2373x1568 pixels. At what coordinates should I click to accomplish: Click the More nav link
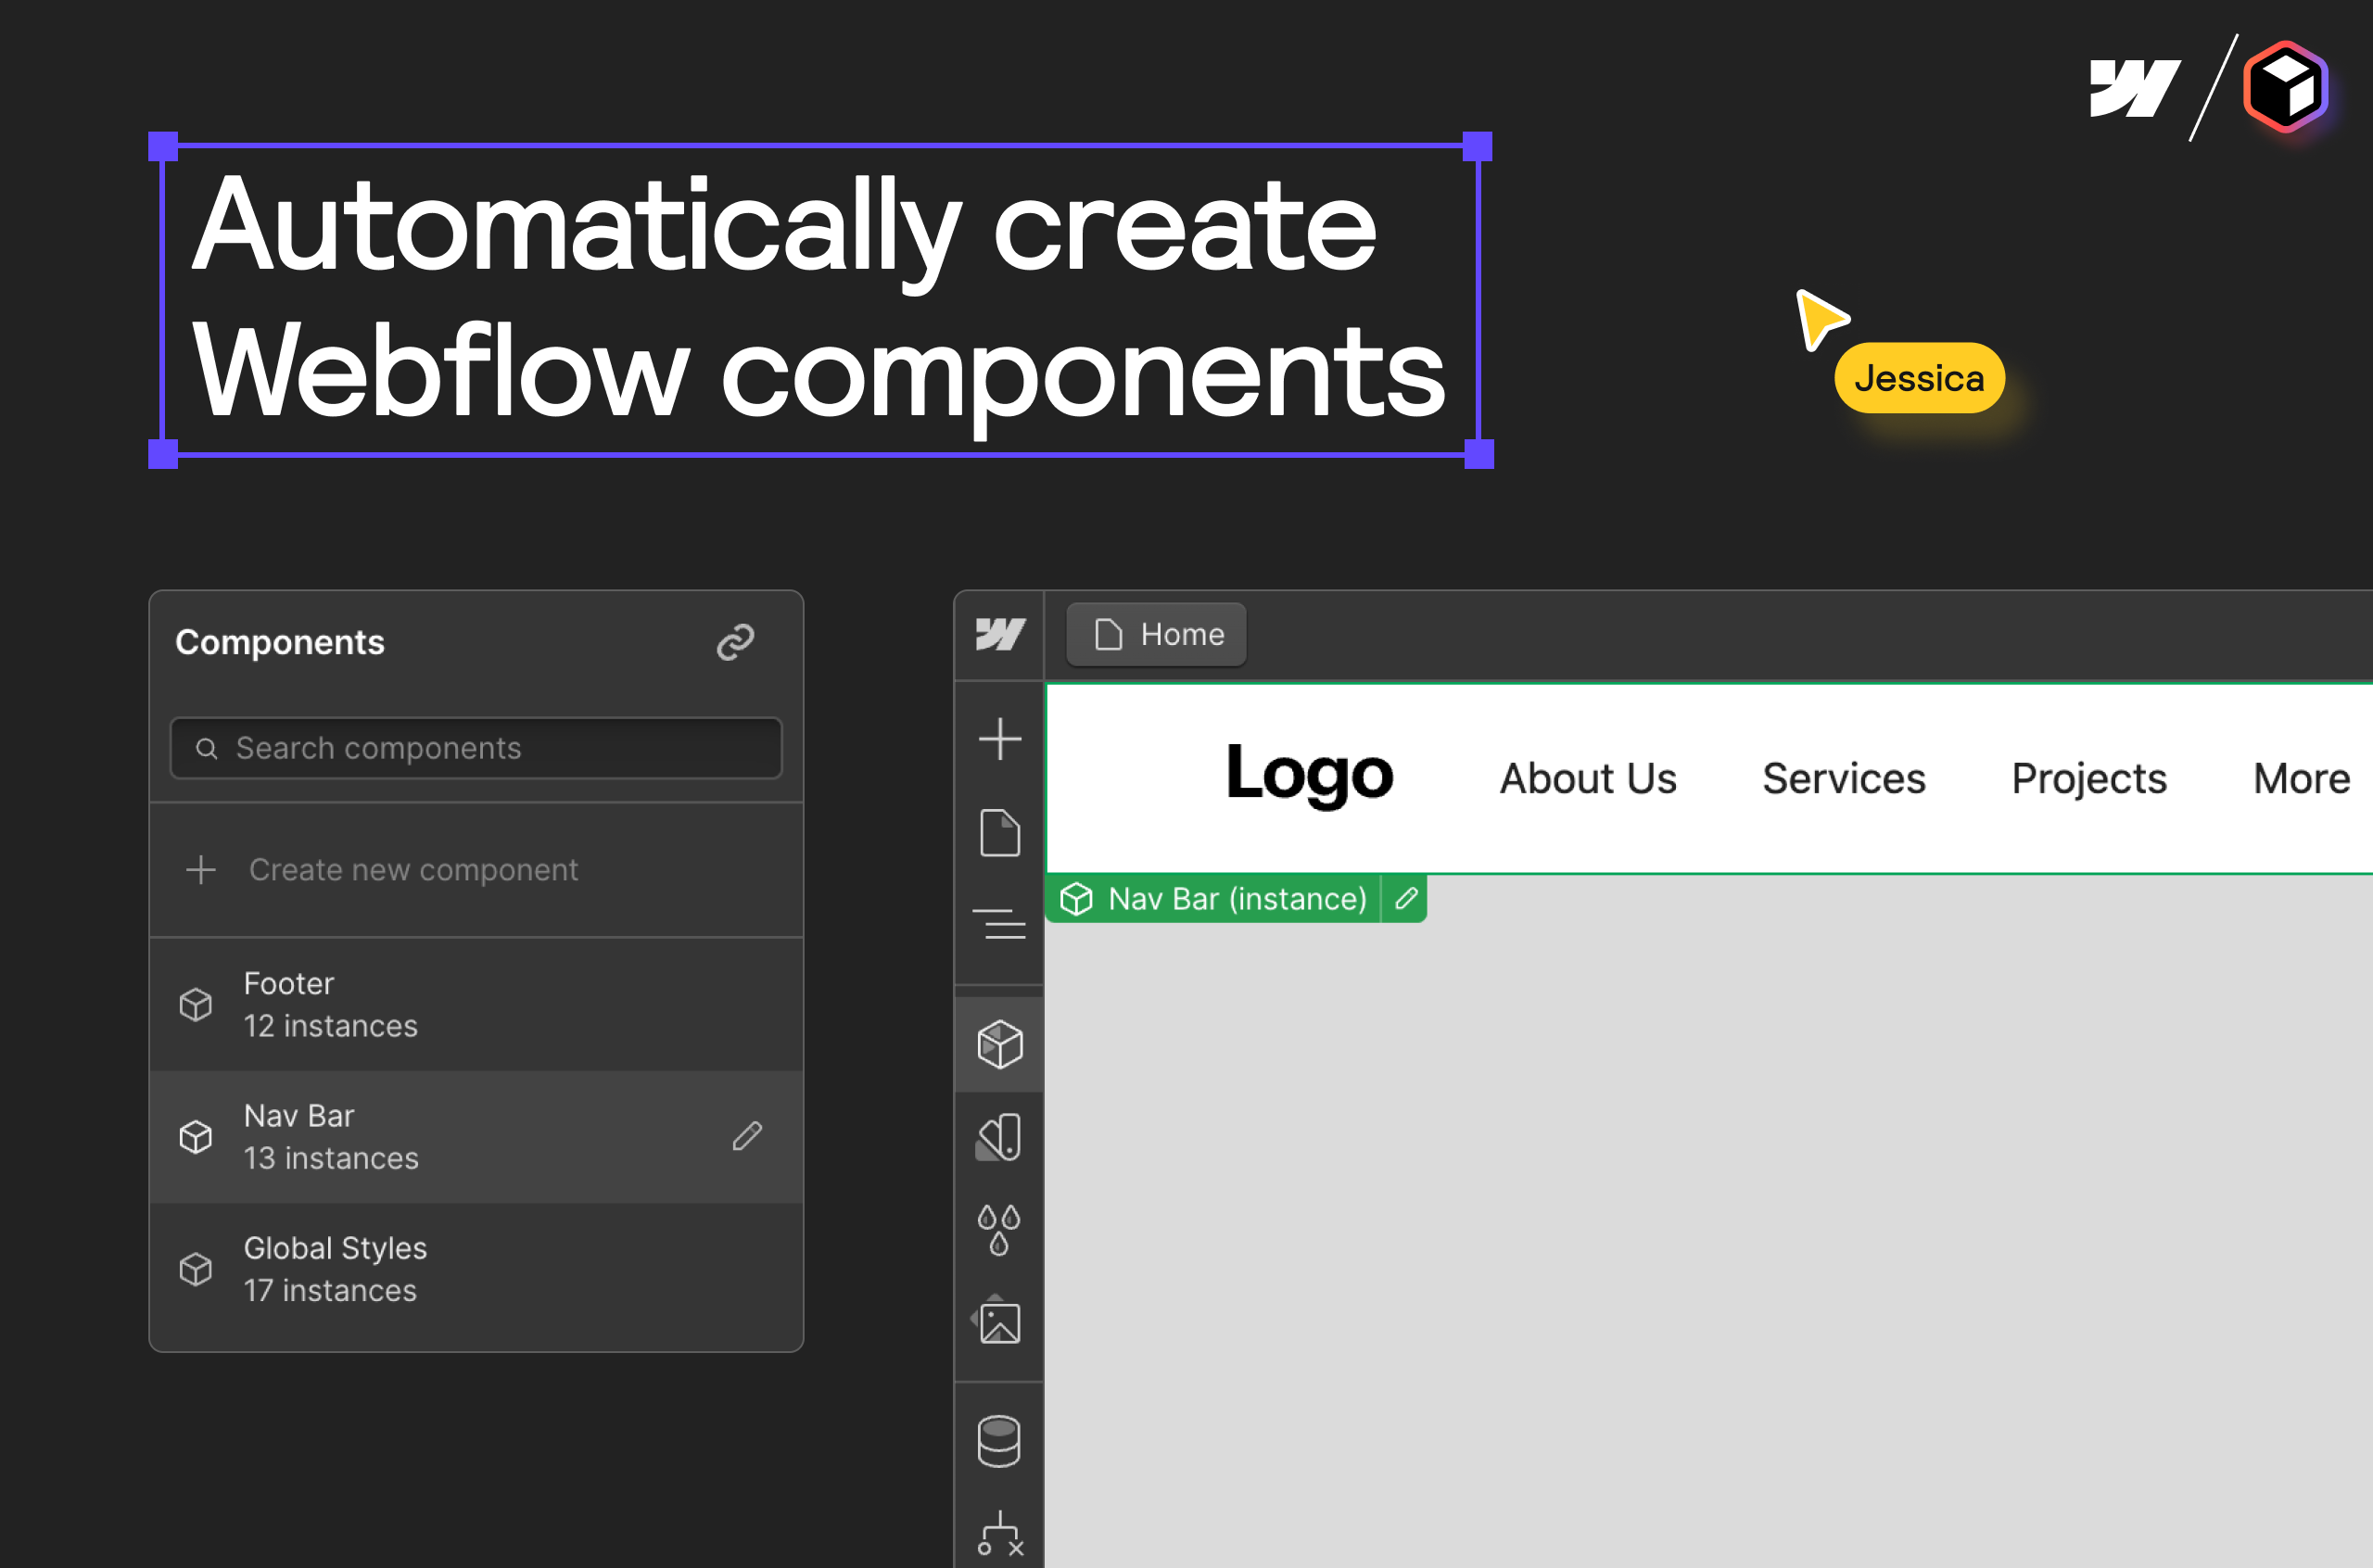point(2302,779)
